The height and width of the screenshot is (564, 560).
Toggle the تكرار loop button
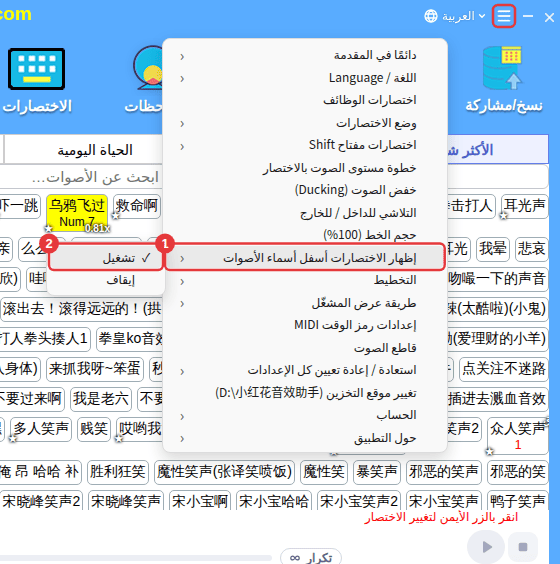point(311,557)
